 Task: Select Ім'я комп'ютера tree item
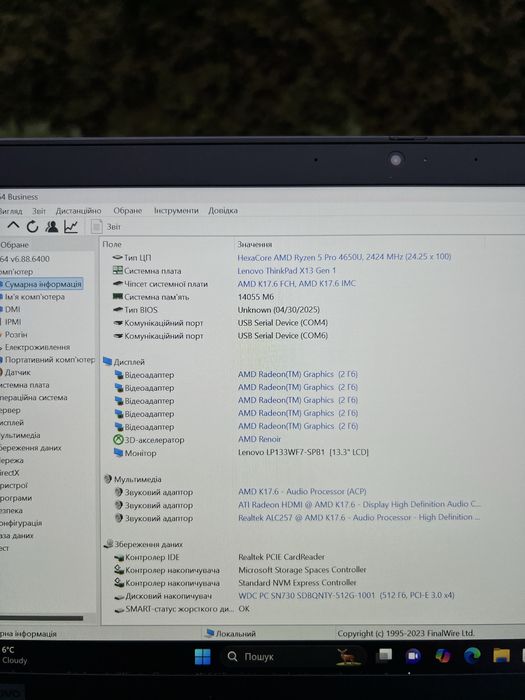tap(34, 296)
